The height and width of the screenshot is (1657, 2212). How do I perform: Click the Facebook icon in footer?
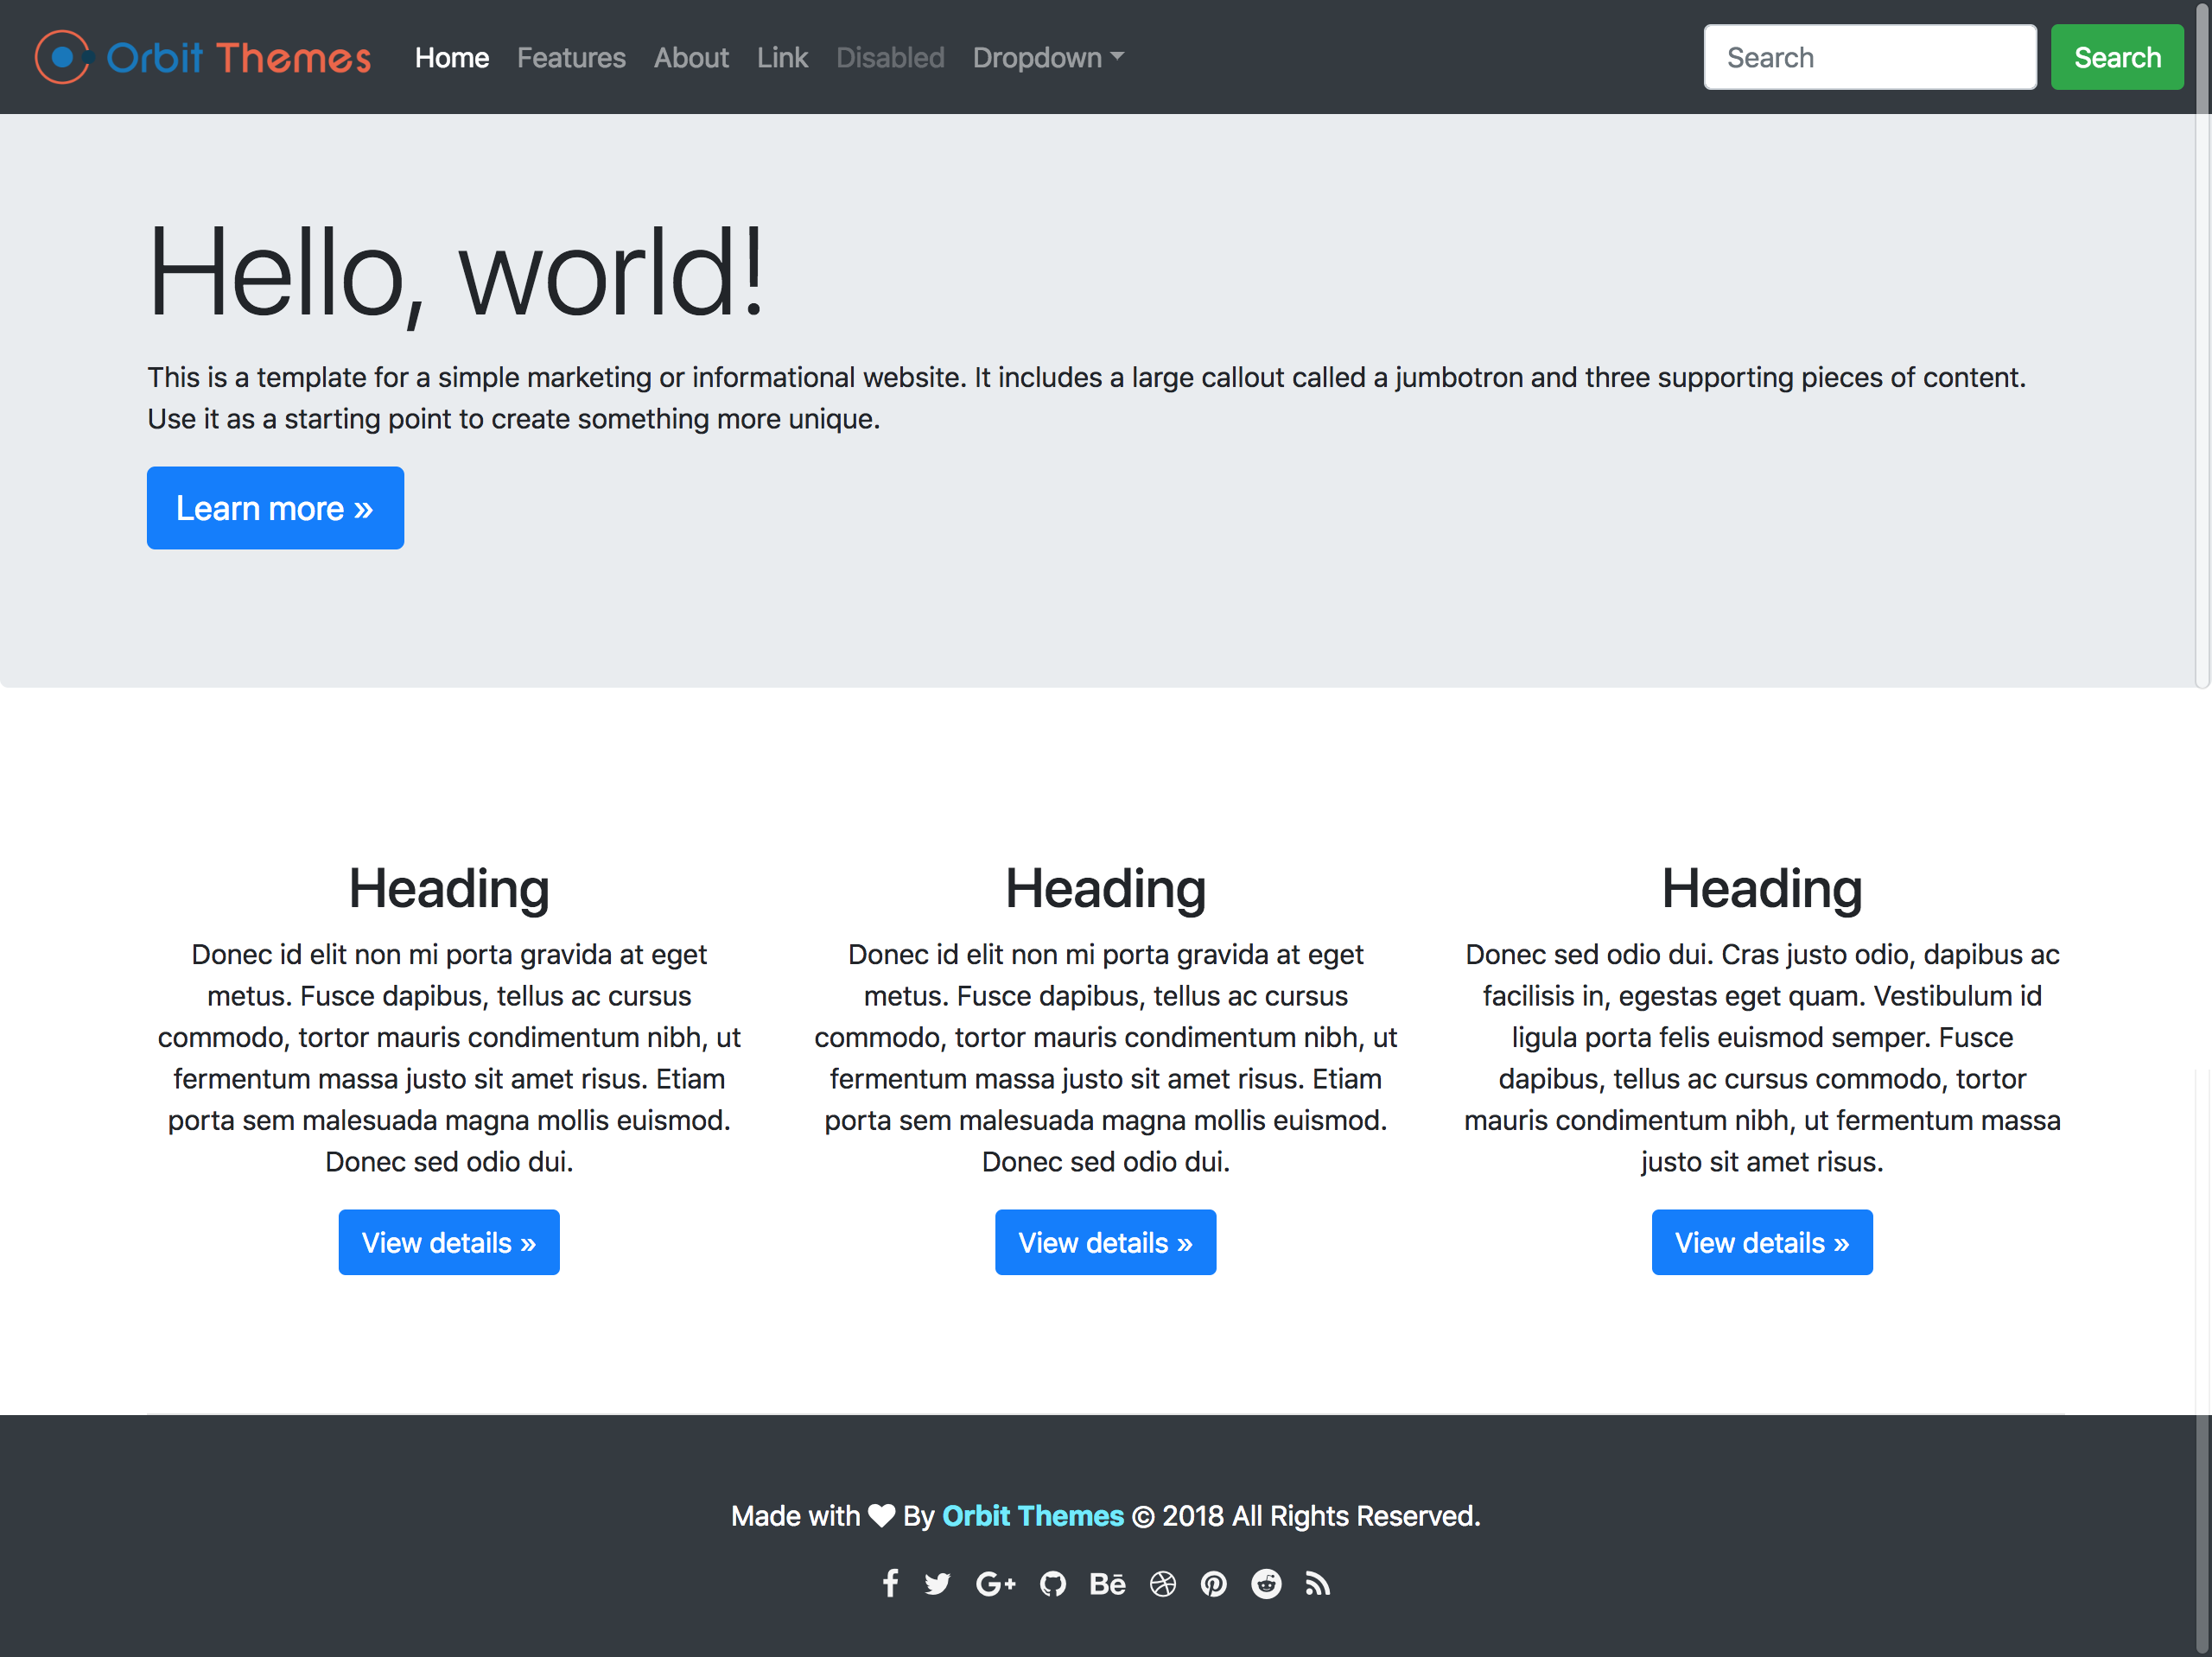(890, 1583)
